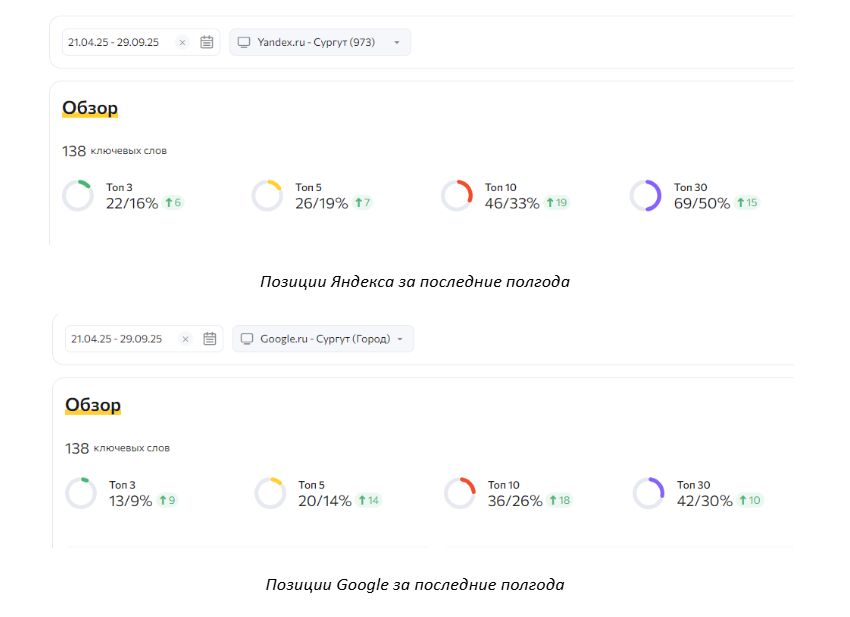
Task: Click the dropdown arrow after Yandex.ru - Сургут (973)
Action: tap(397, 42)
